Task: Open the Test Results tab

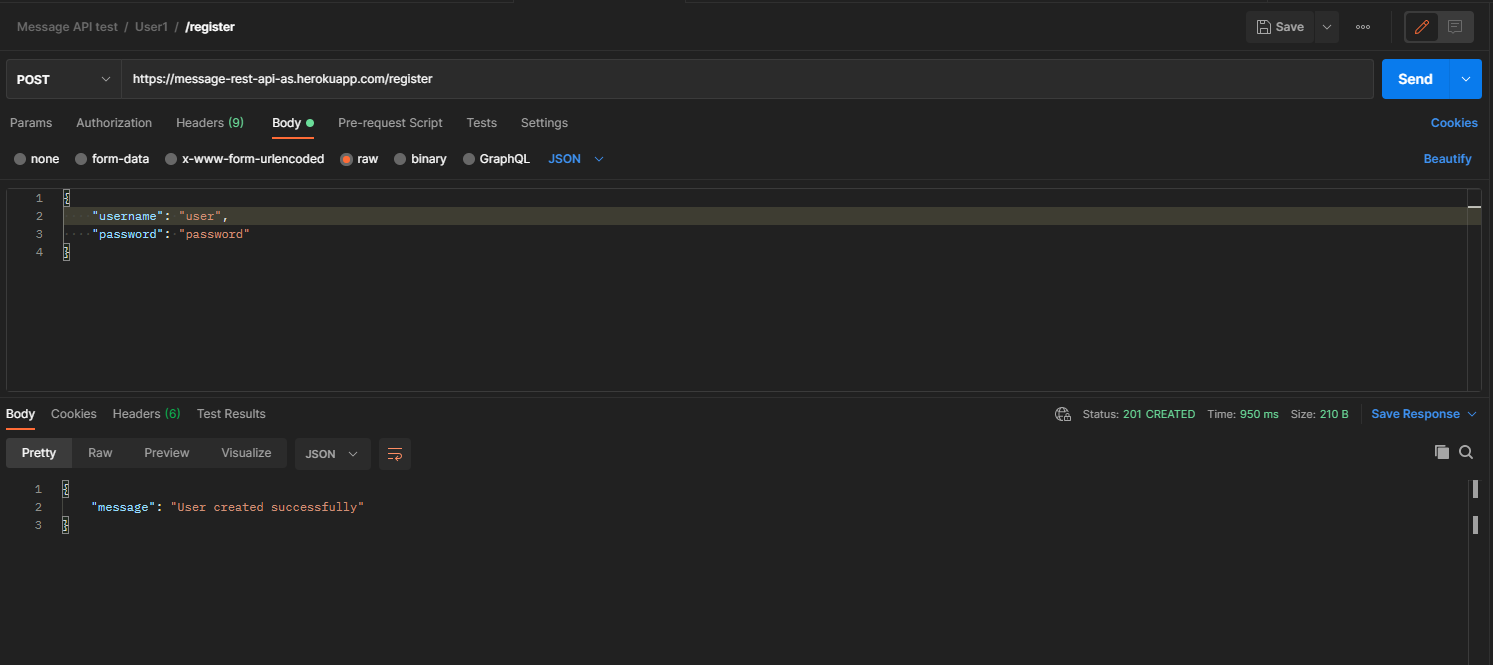Action: click(x=231, y=414)
